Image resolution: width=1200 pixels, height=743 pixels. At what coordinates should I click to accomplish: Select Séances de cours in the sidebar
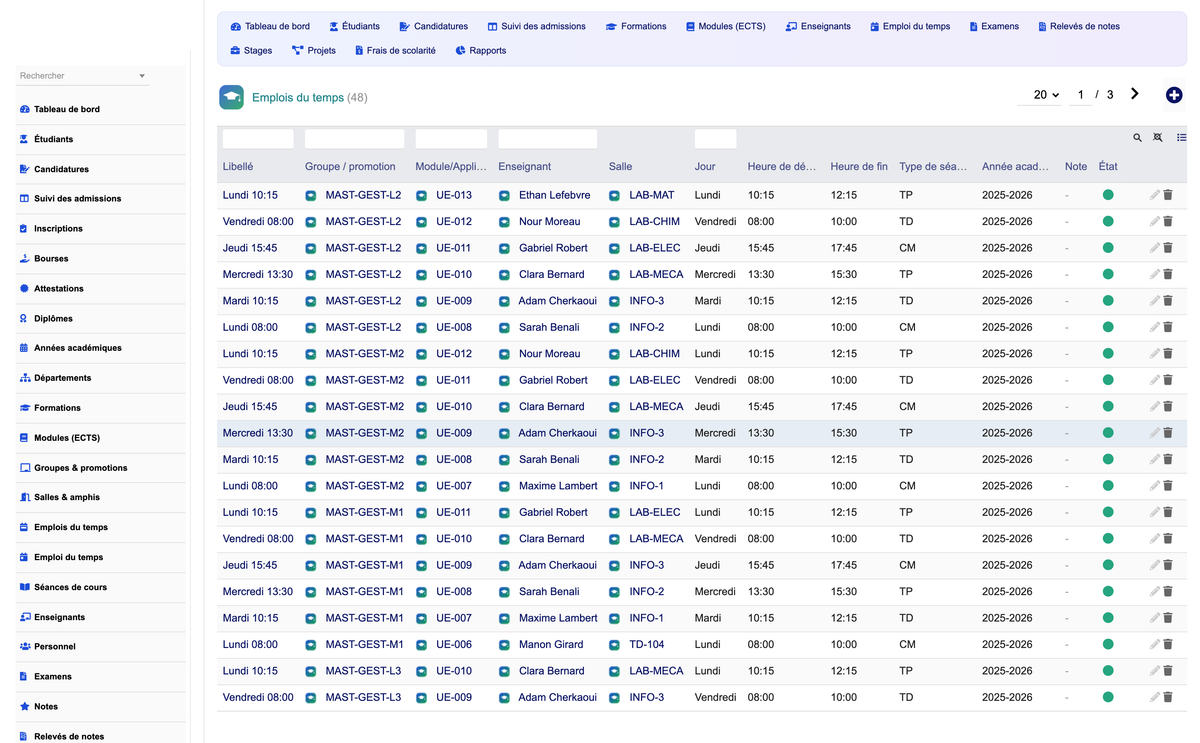click(x=70, y=587)
